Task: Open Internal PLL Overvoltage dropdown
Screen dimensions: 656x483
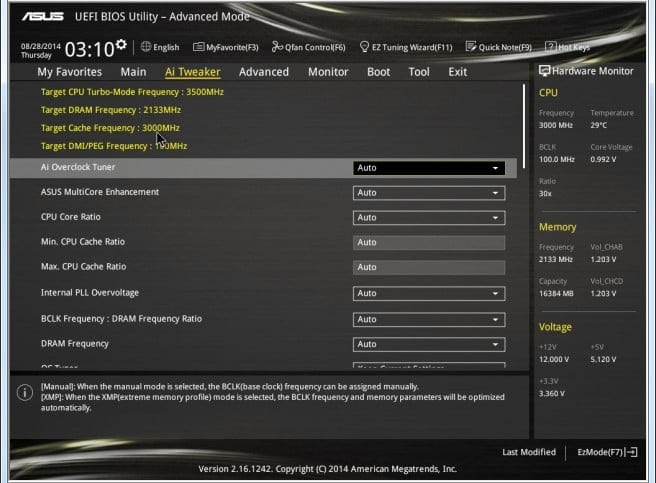Action: coord(429,294)
